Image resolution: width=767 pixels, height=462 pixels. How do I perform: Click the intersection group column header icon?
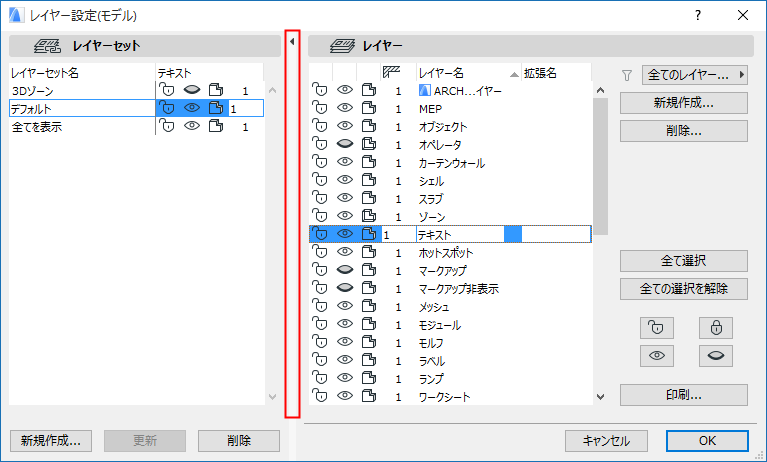pyautogui.click(x=392, y=73)
